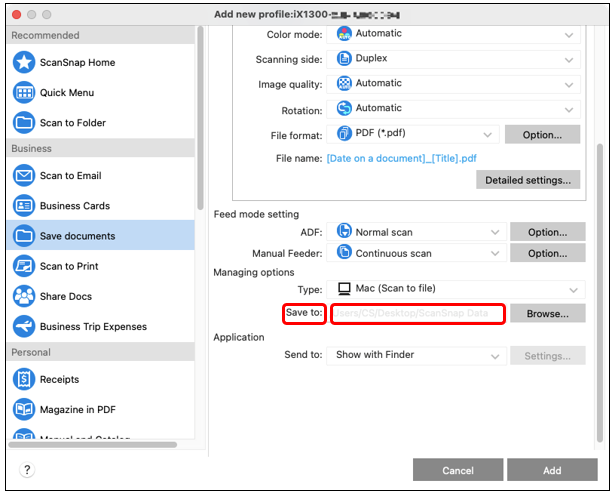Click the ScanSnap Home star icon
The image size is (614, 496).
[x=24, y=62]
